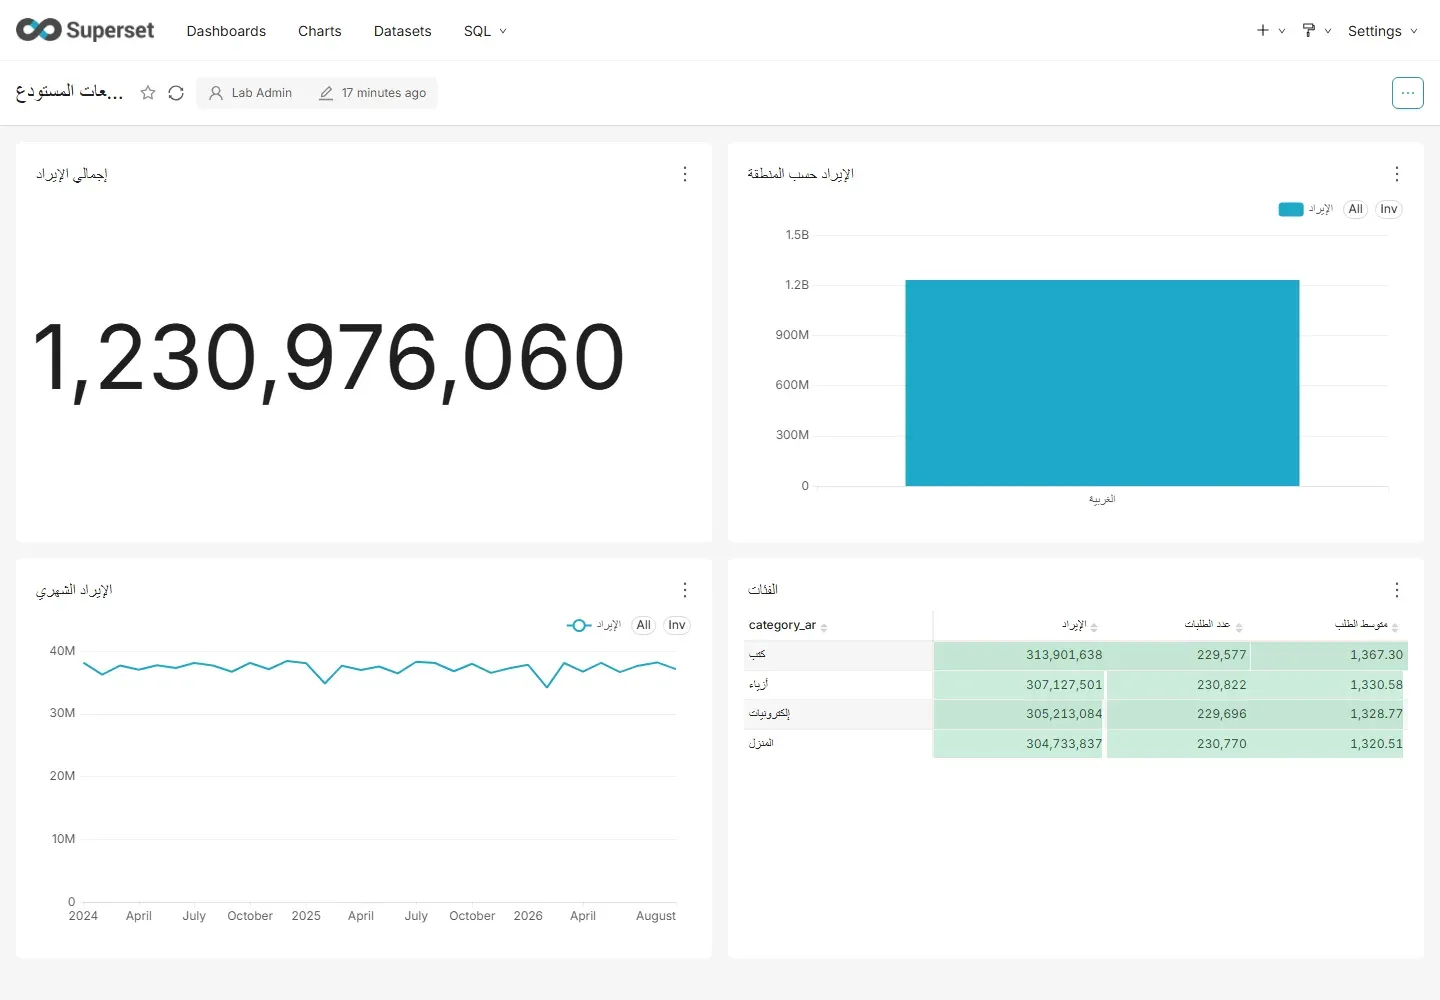Select the table cell 229,577
Screen dimensions: 1440x1000
tap(1178, 655)
